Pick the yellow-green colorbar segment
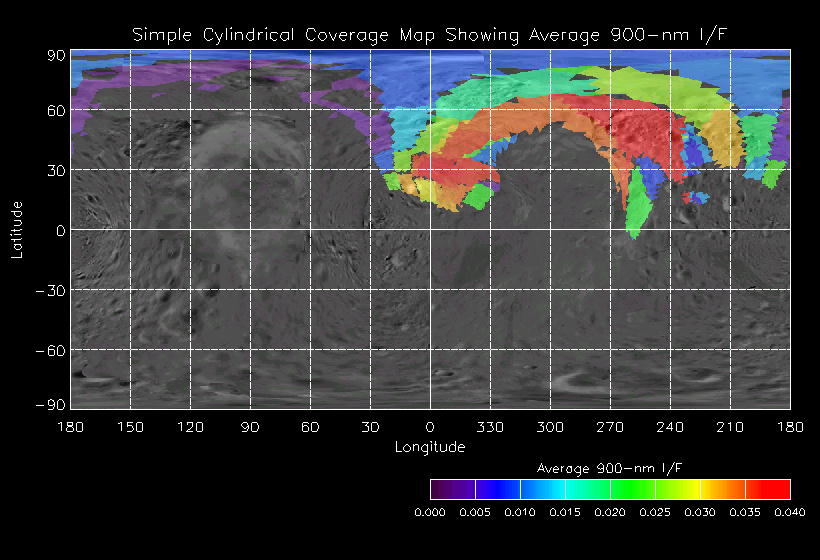The image size is (820, 560). (678, 489)
